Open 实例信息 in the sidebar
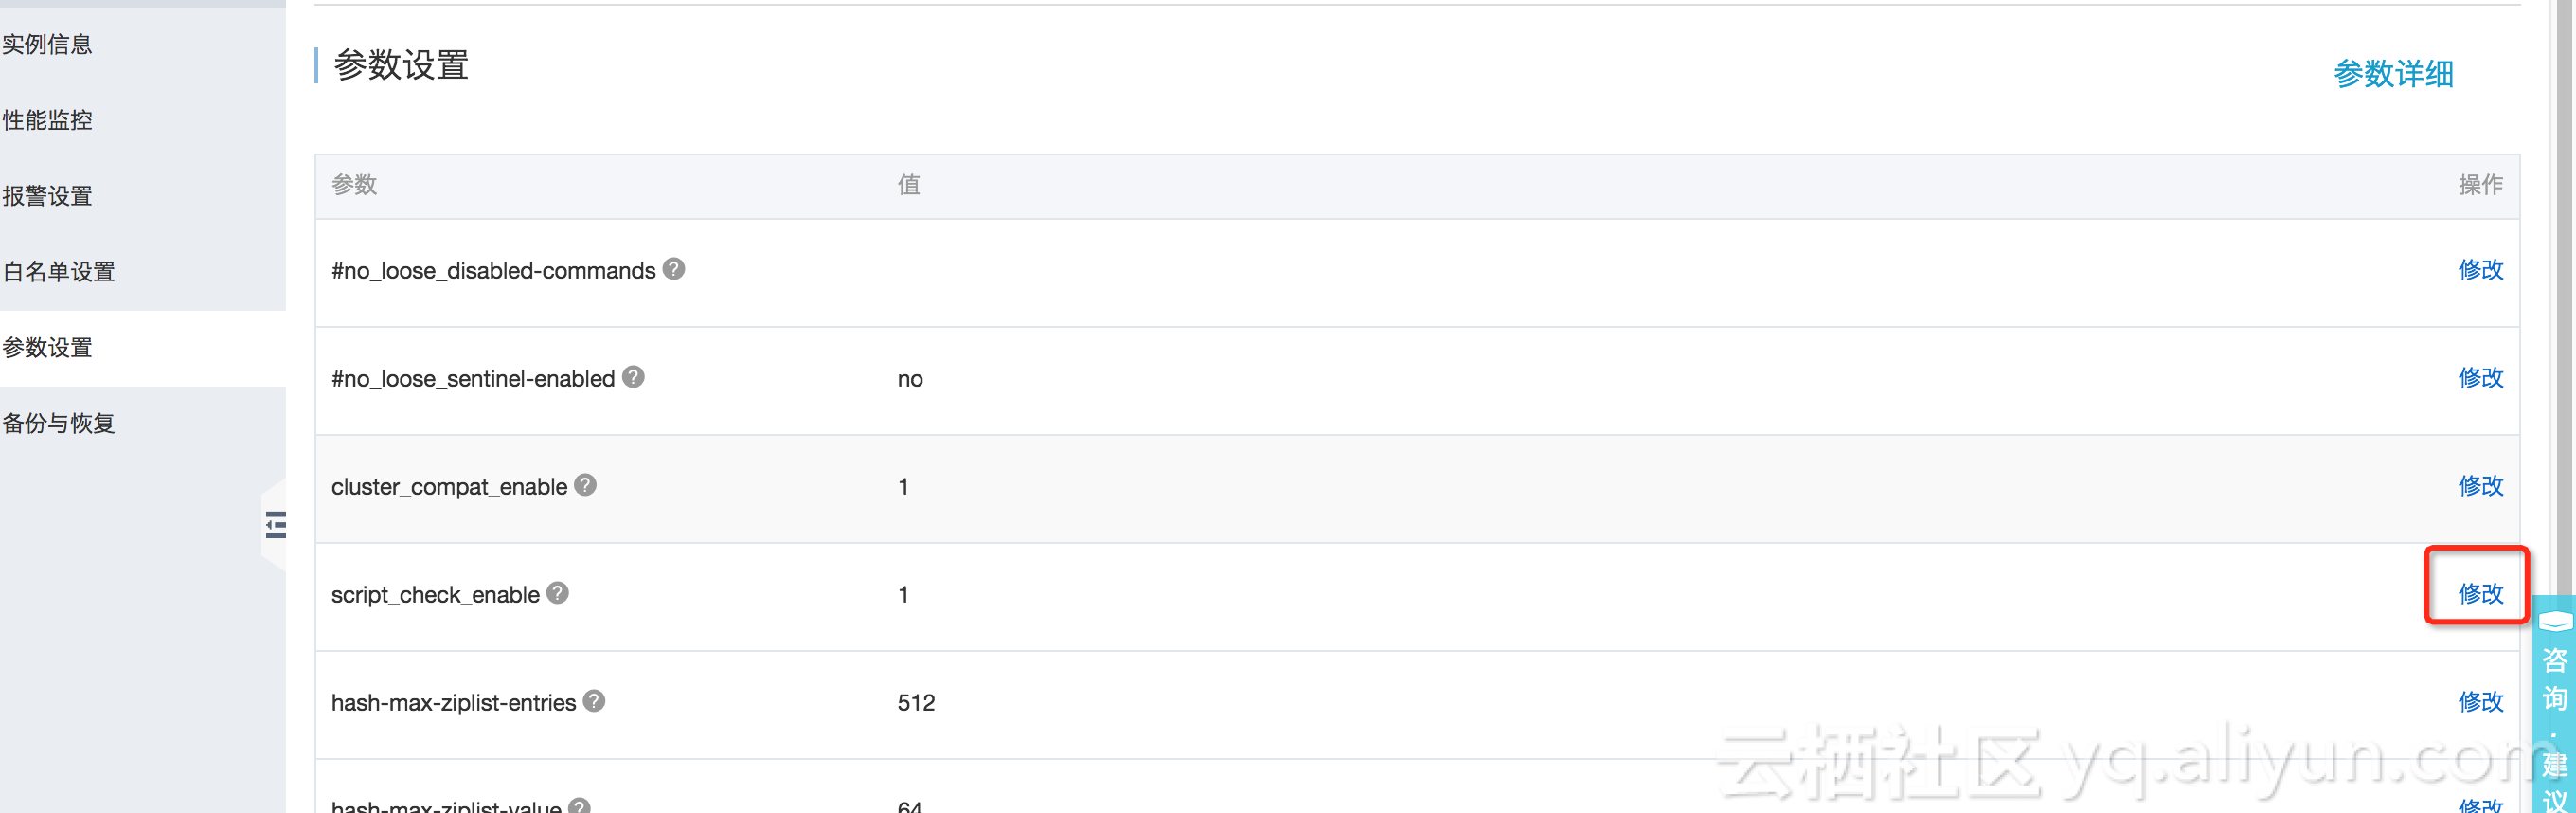 click(x=47, y=44)
